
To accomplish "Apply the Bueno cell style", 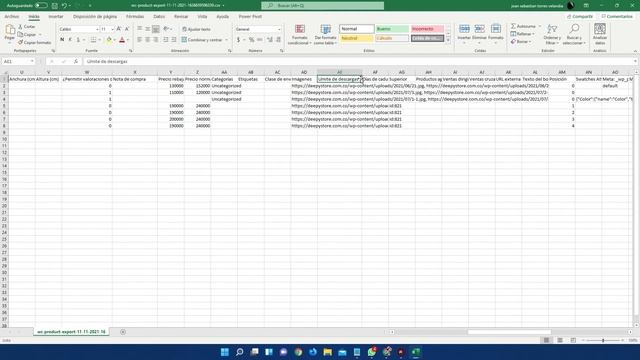I will point(392,29).
